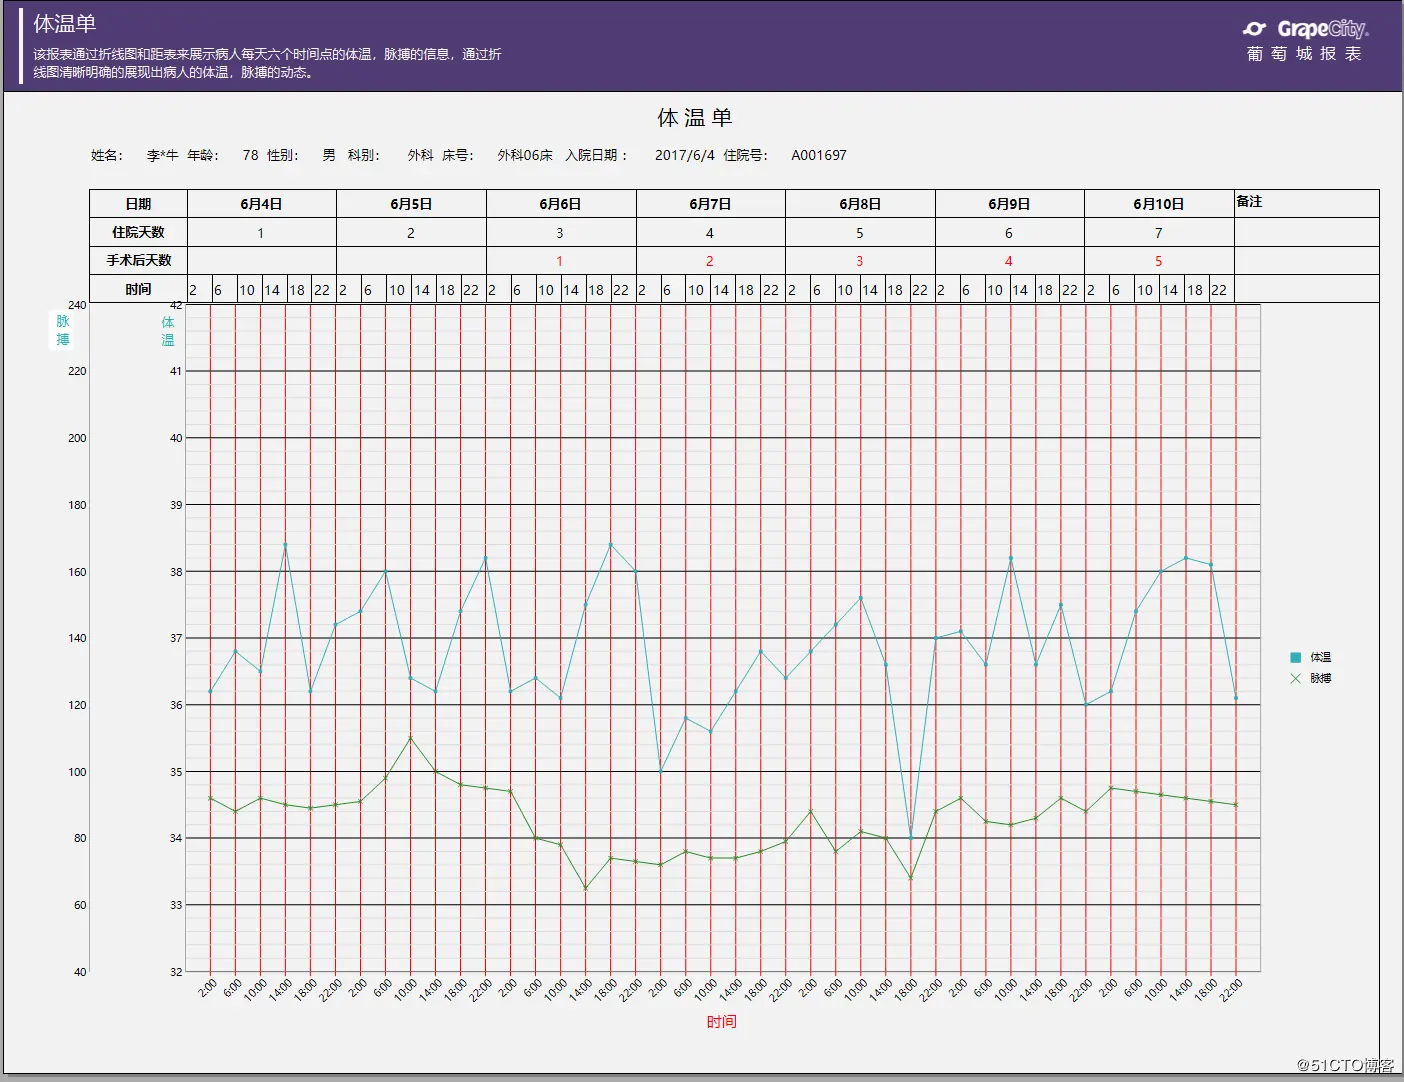Select the 体温单 heading in the purple banner
1404x1082 pixels.
coord(65,24)
